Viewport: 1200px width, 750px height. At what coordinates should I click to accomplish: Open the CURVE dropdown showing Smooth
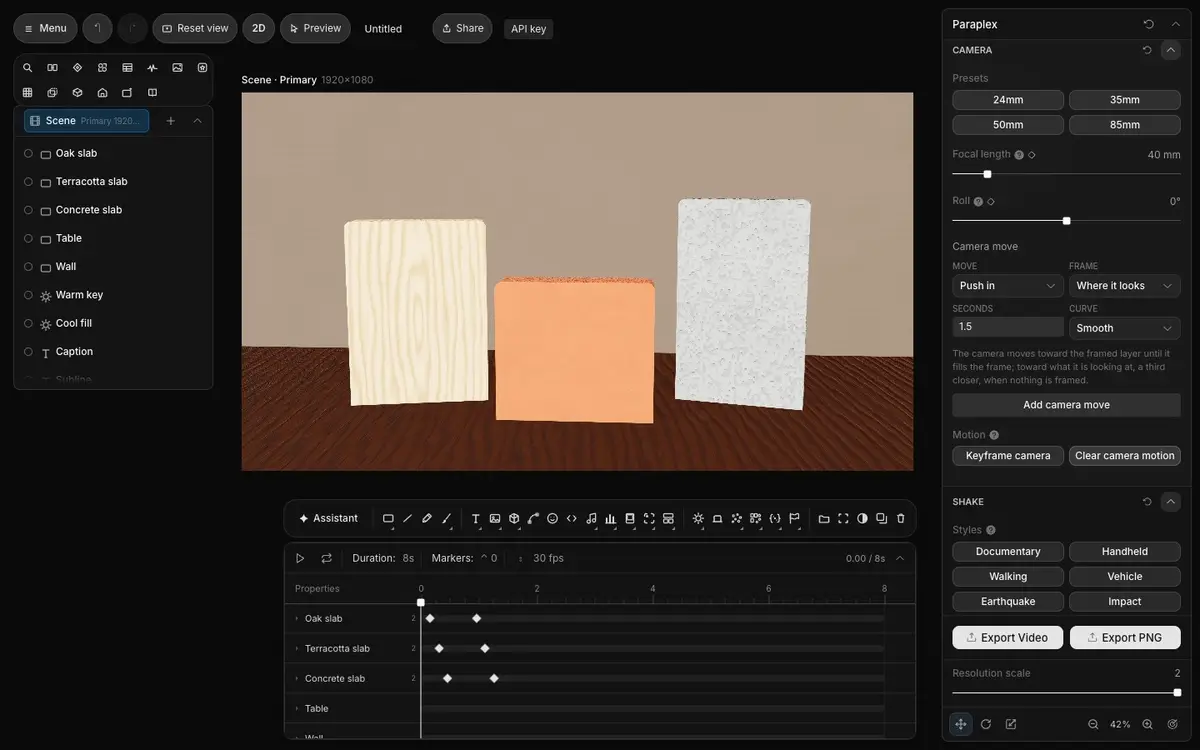[1125, 328]
